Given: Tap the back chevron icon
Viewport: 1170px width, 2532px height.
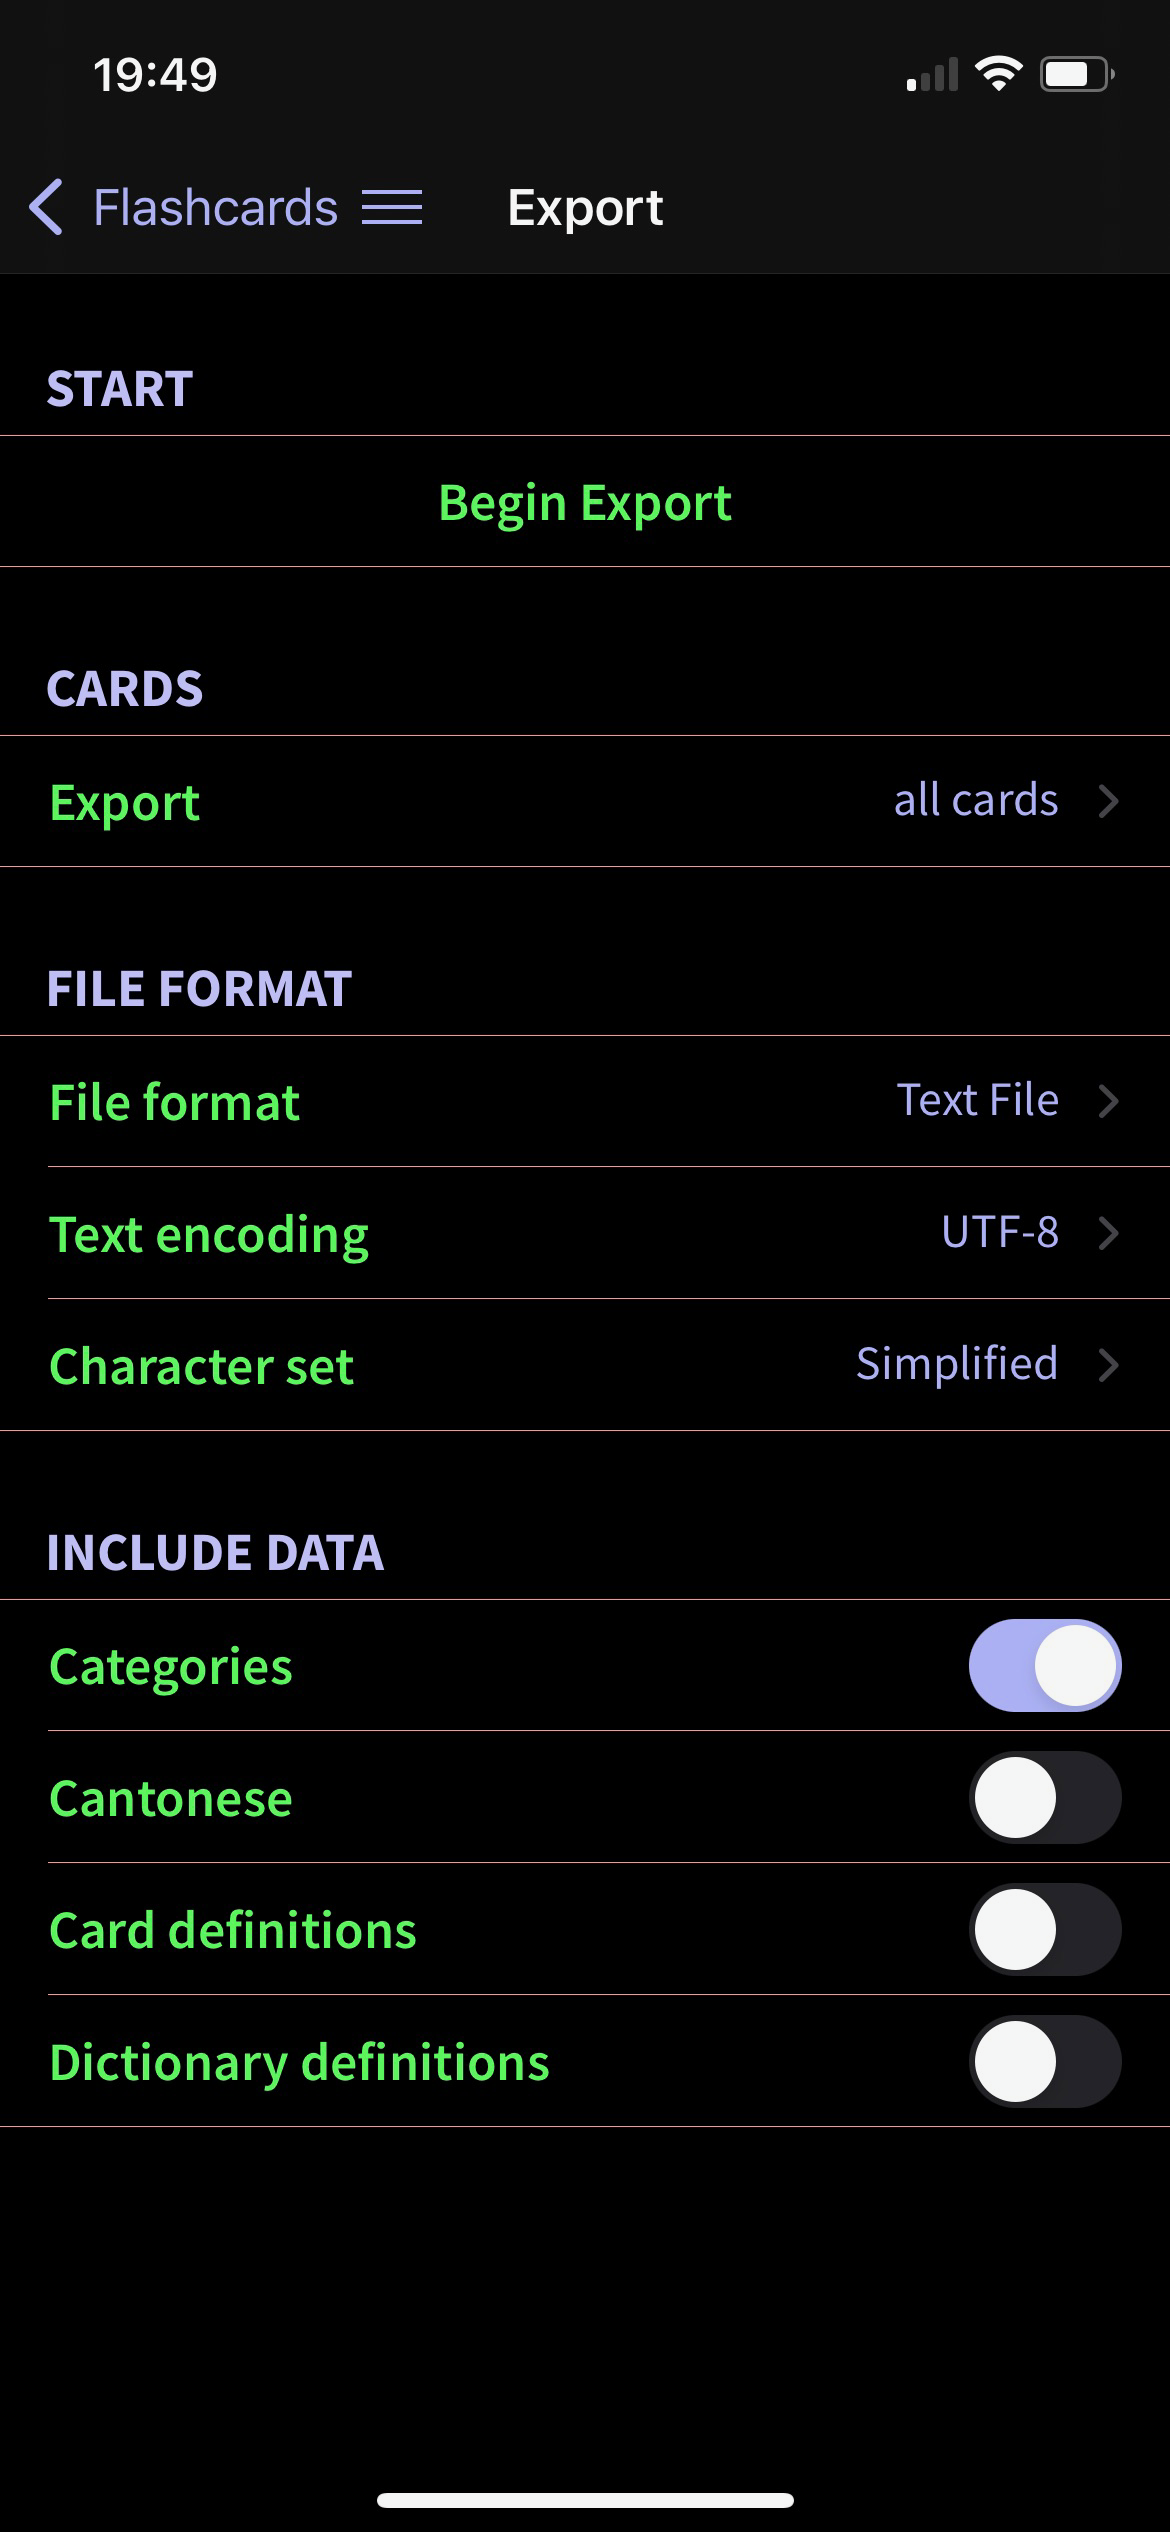Looking at the screenshot, I should (46, 208).
